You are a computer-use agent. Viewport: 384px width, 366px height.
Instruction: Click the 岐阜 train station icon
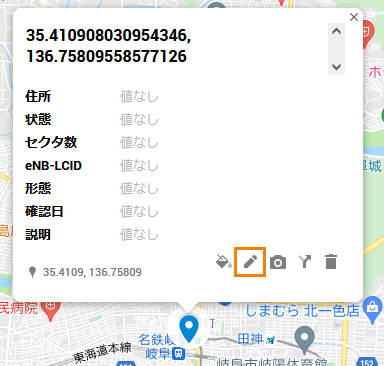pyautogui.click(x=179, y=353)
